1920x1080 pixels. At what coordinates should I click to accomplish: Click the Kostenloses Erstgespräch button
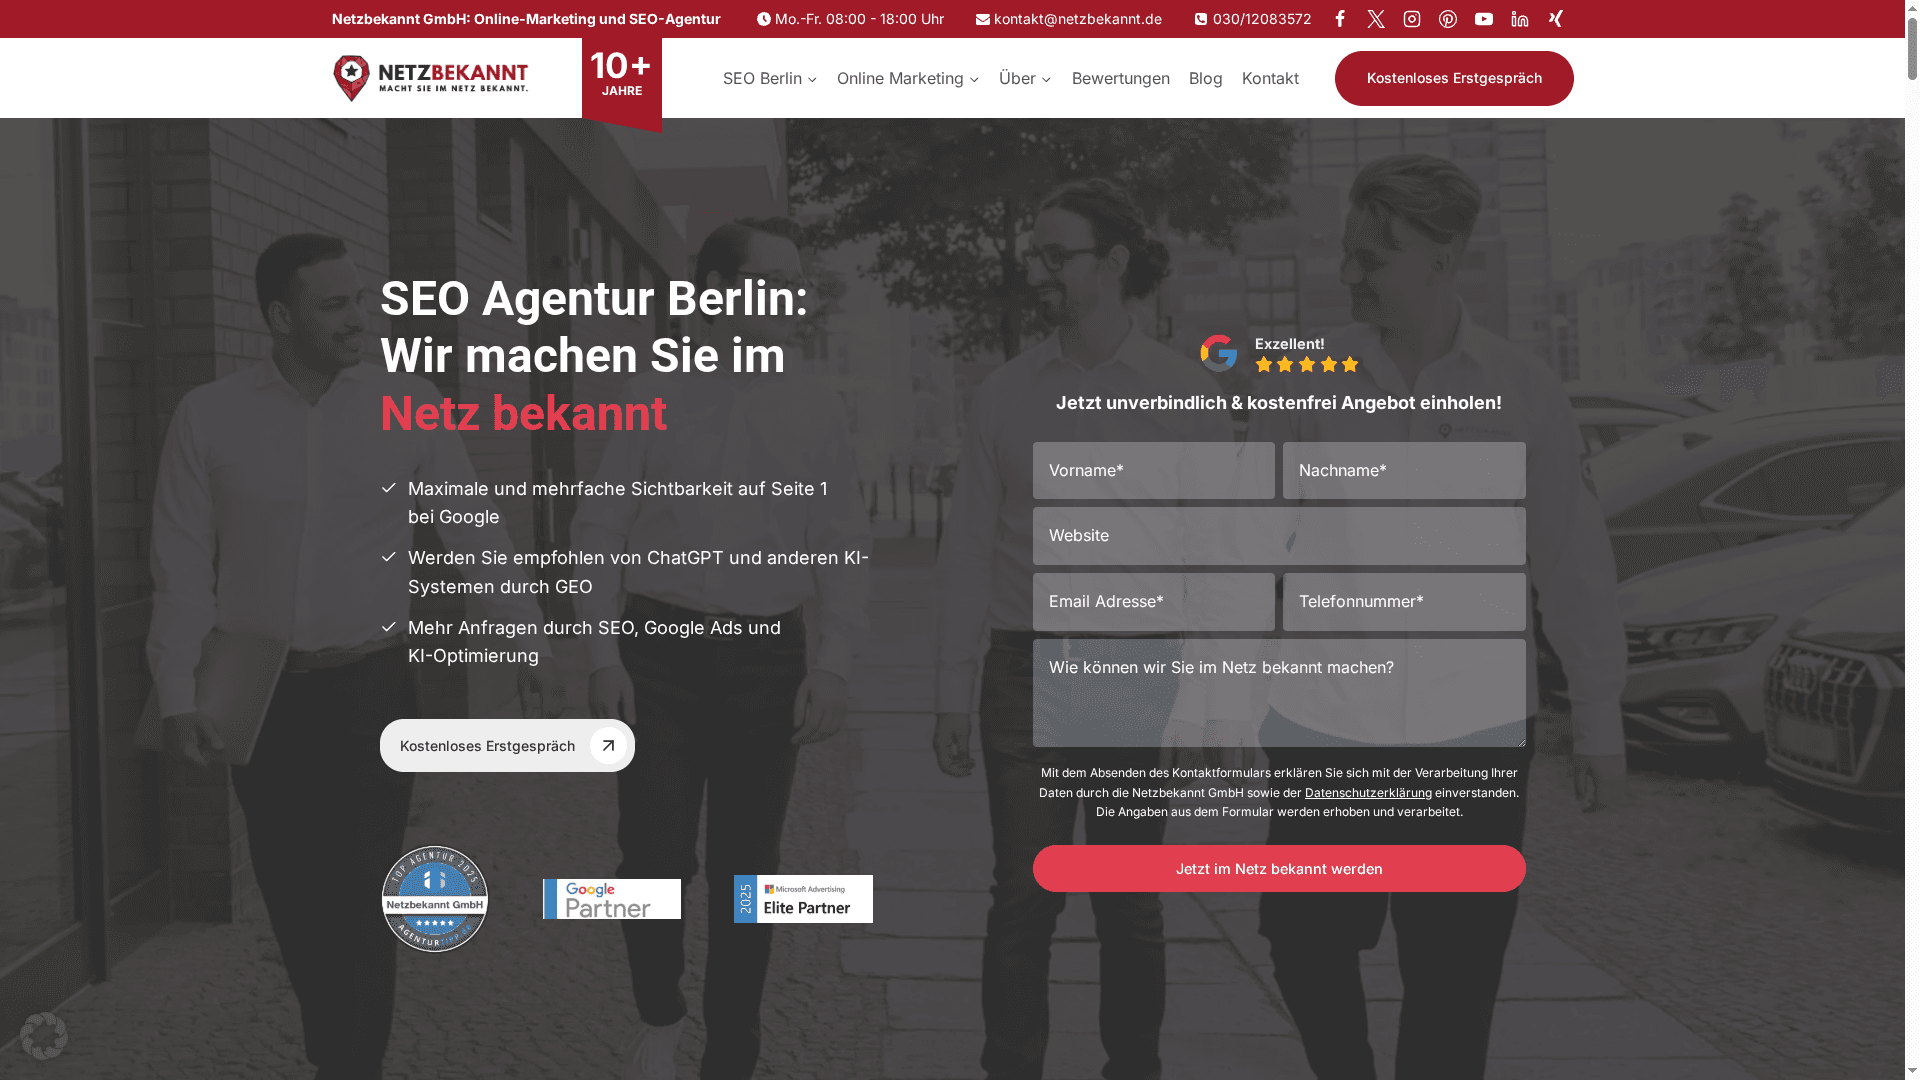point(1453,78)
